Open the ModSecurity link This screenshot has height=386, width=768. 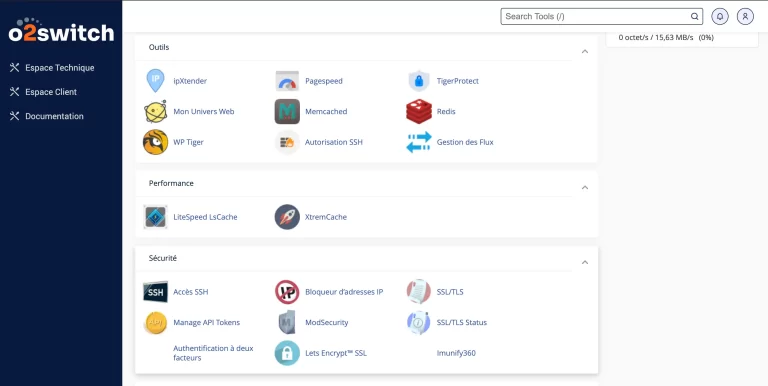[x=327, y=323]
